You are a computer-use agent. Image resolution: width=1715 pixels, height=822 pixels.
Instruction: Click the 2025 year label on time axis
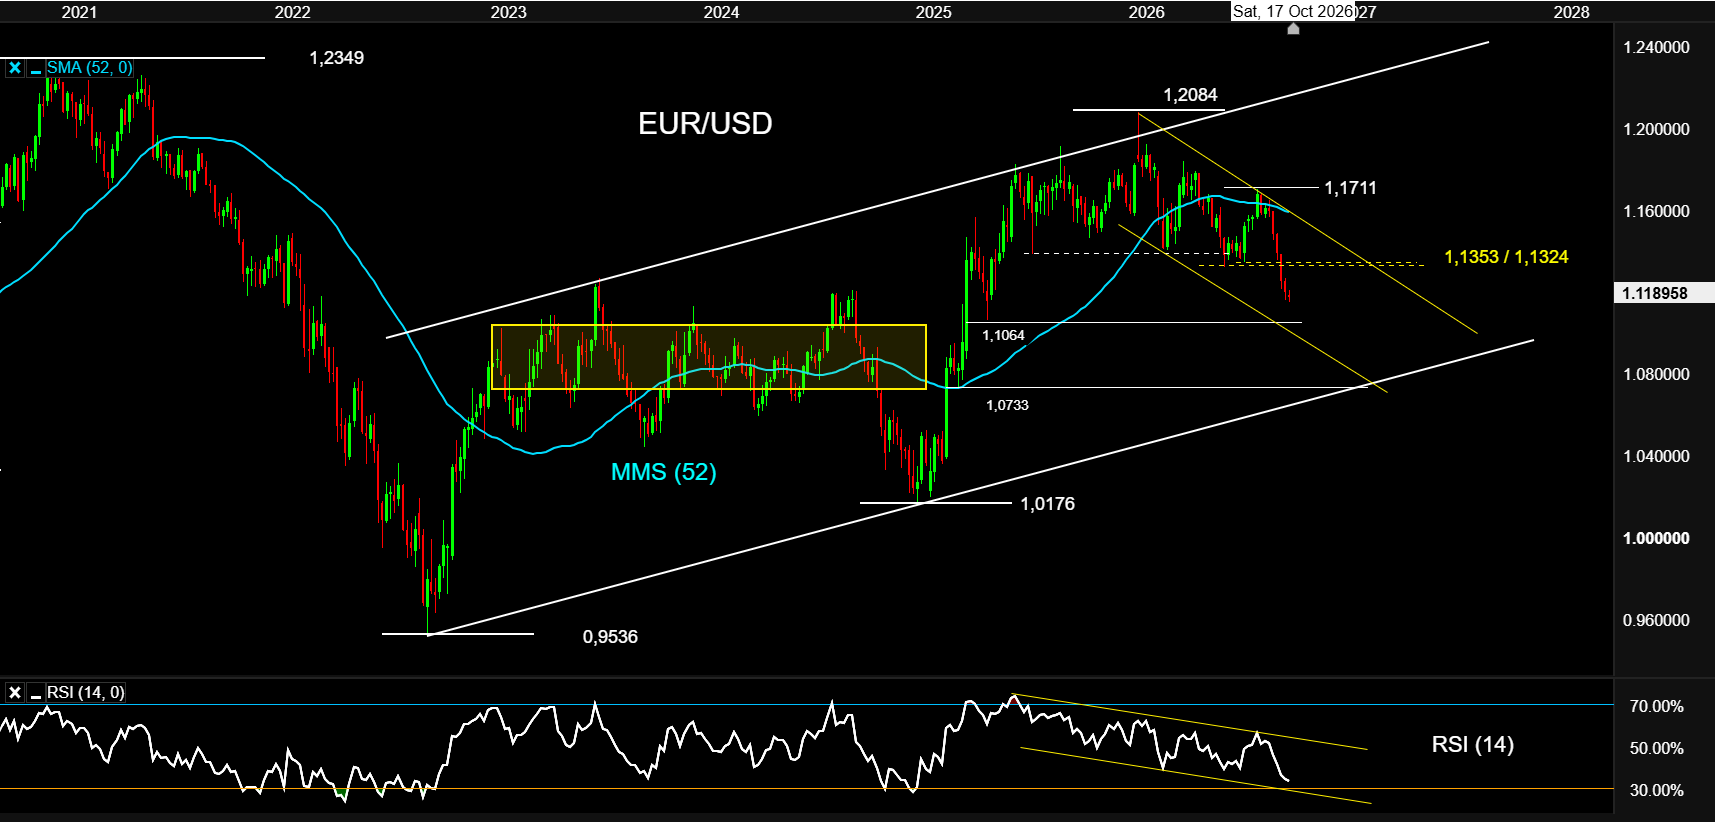[933, 12]
